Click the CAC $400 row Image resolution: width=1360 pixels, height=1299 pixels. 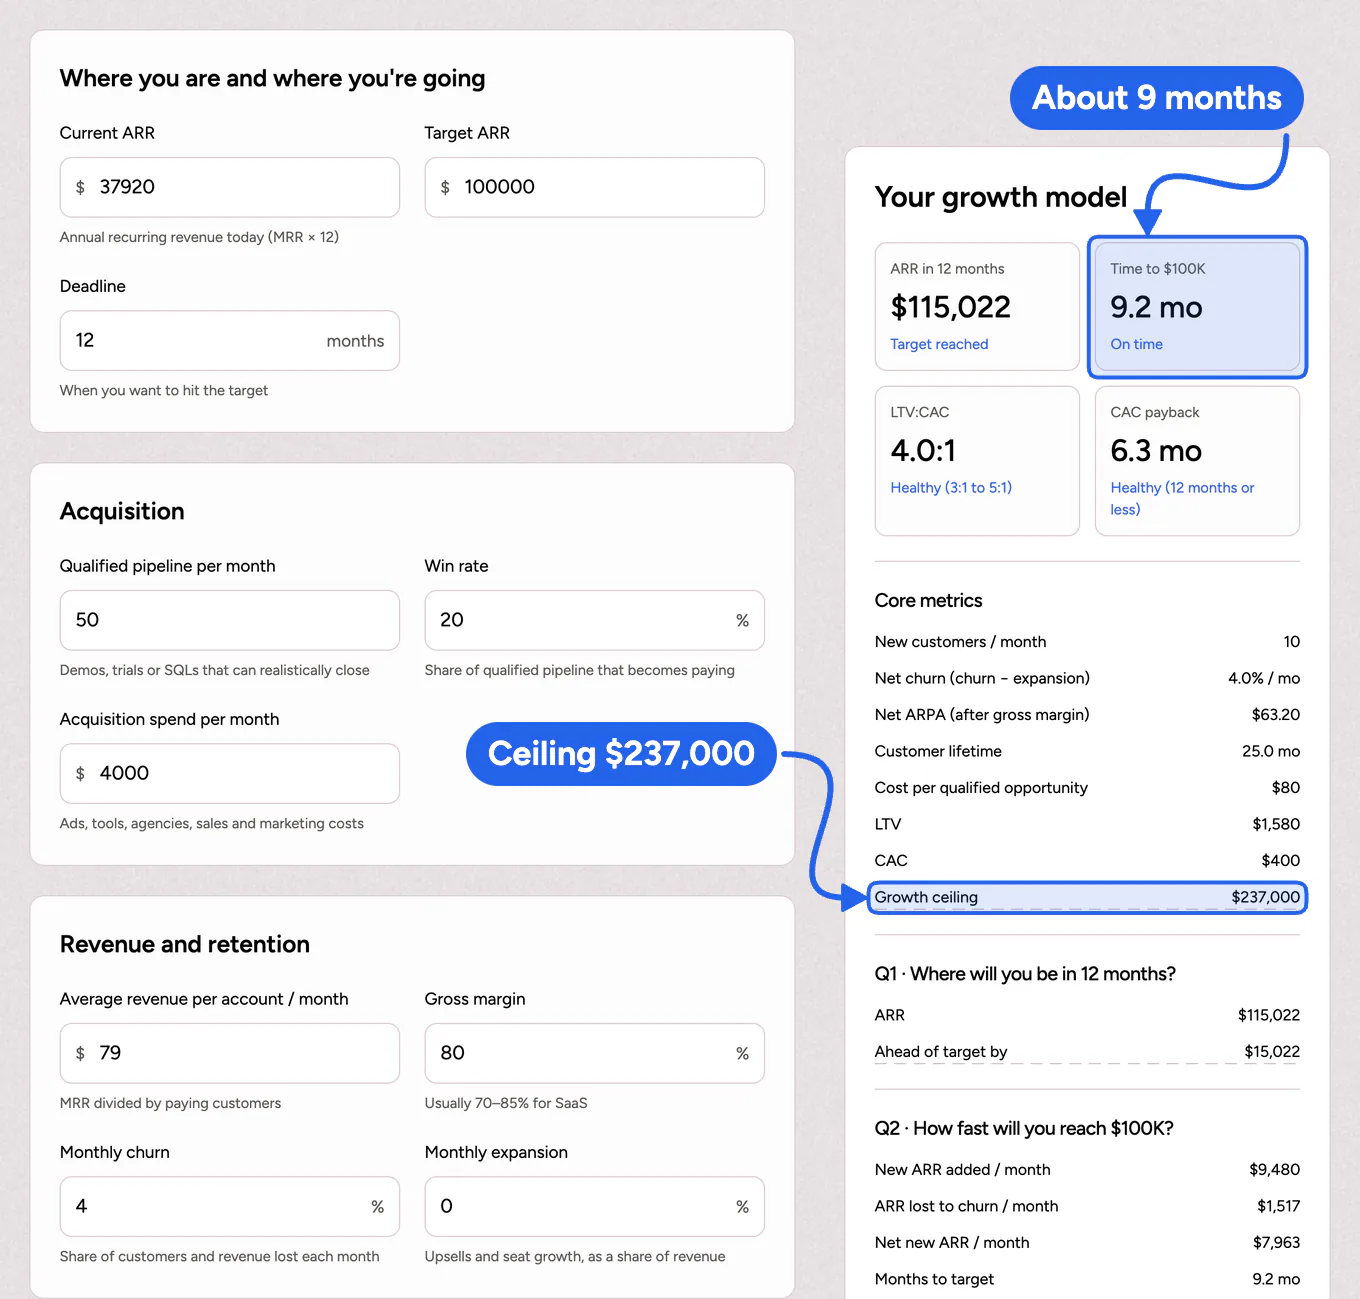click(x=1087, y=861)
